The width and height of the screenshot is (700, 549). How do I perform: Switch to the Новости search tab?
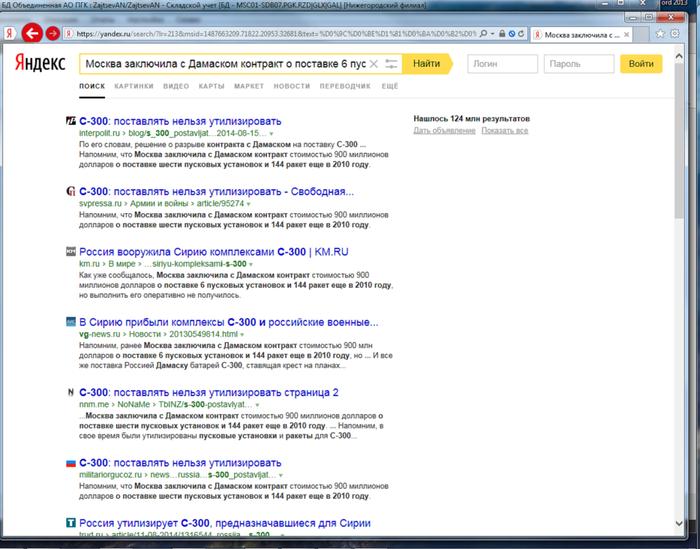pos(291,87)
